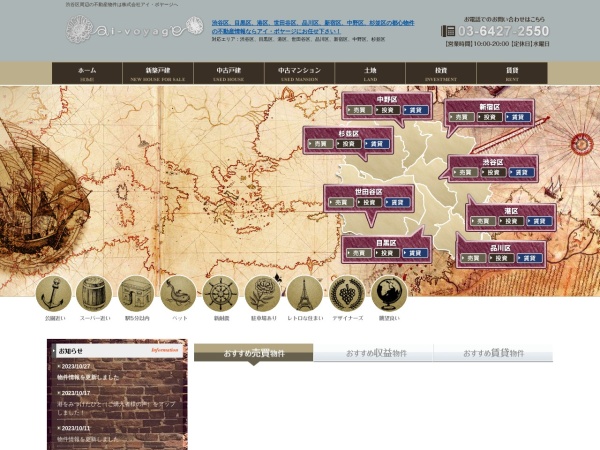Click 賃貸 button under 渋谷区

(x=522, y=173)
